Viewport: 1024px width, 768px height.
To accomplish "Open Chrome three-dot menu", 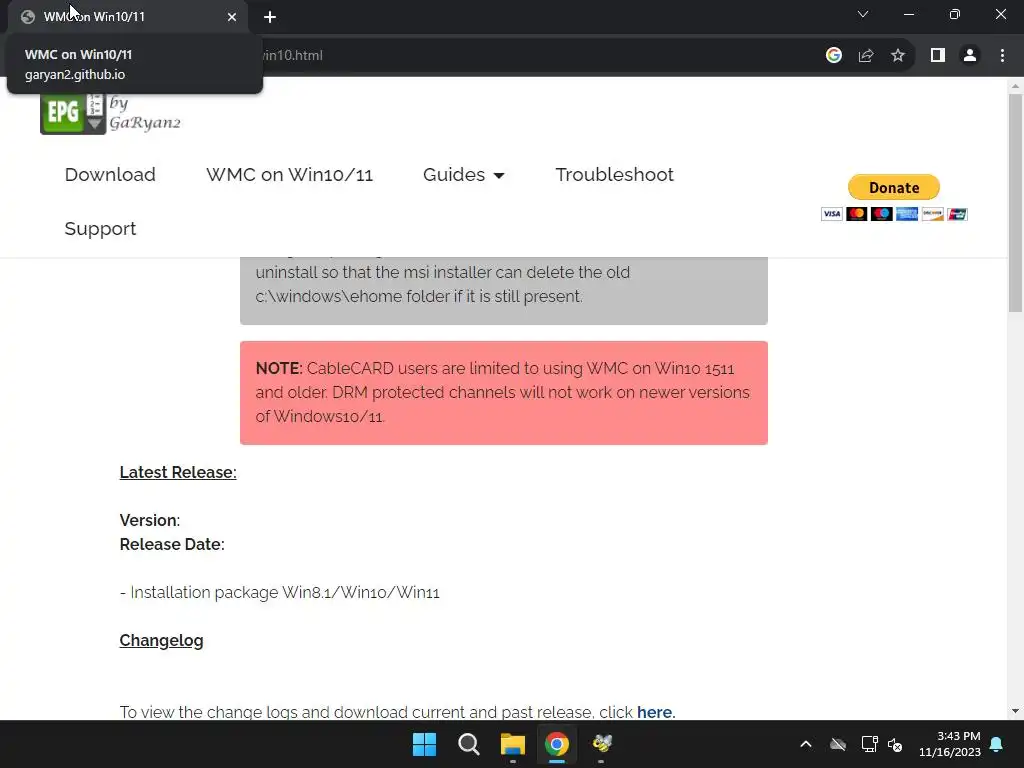I will point(1002,56).
